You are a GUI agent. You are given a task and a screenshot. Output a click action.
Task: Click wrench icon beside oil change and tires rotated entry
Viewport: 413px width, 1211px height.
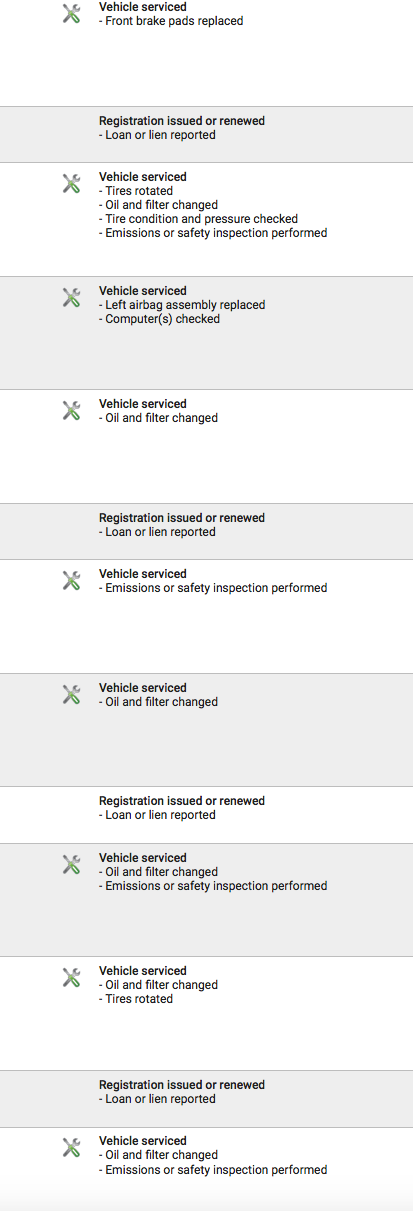click(71, 977)
